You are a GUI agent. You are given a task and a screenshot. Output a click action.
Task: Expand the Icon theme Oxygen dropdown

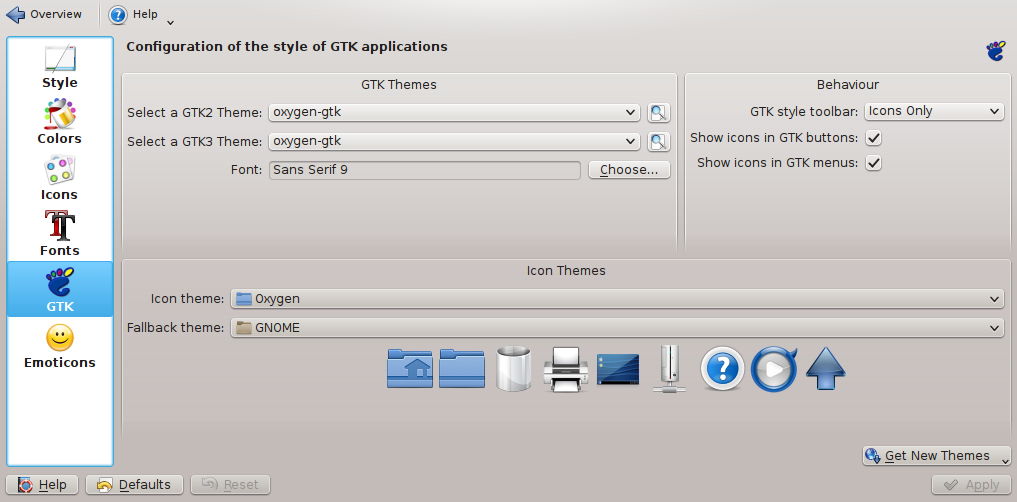[x=616, y=299]
